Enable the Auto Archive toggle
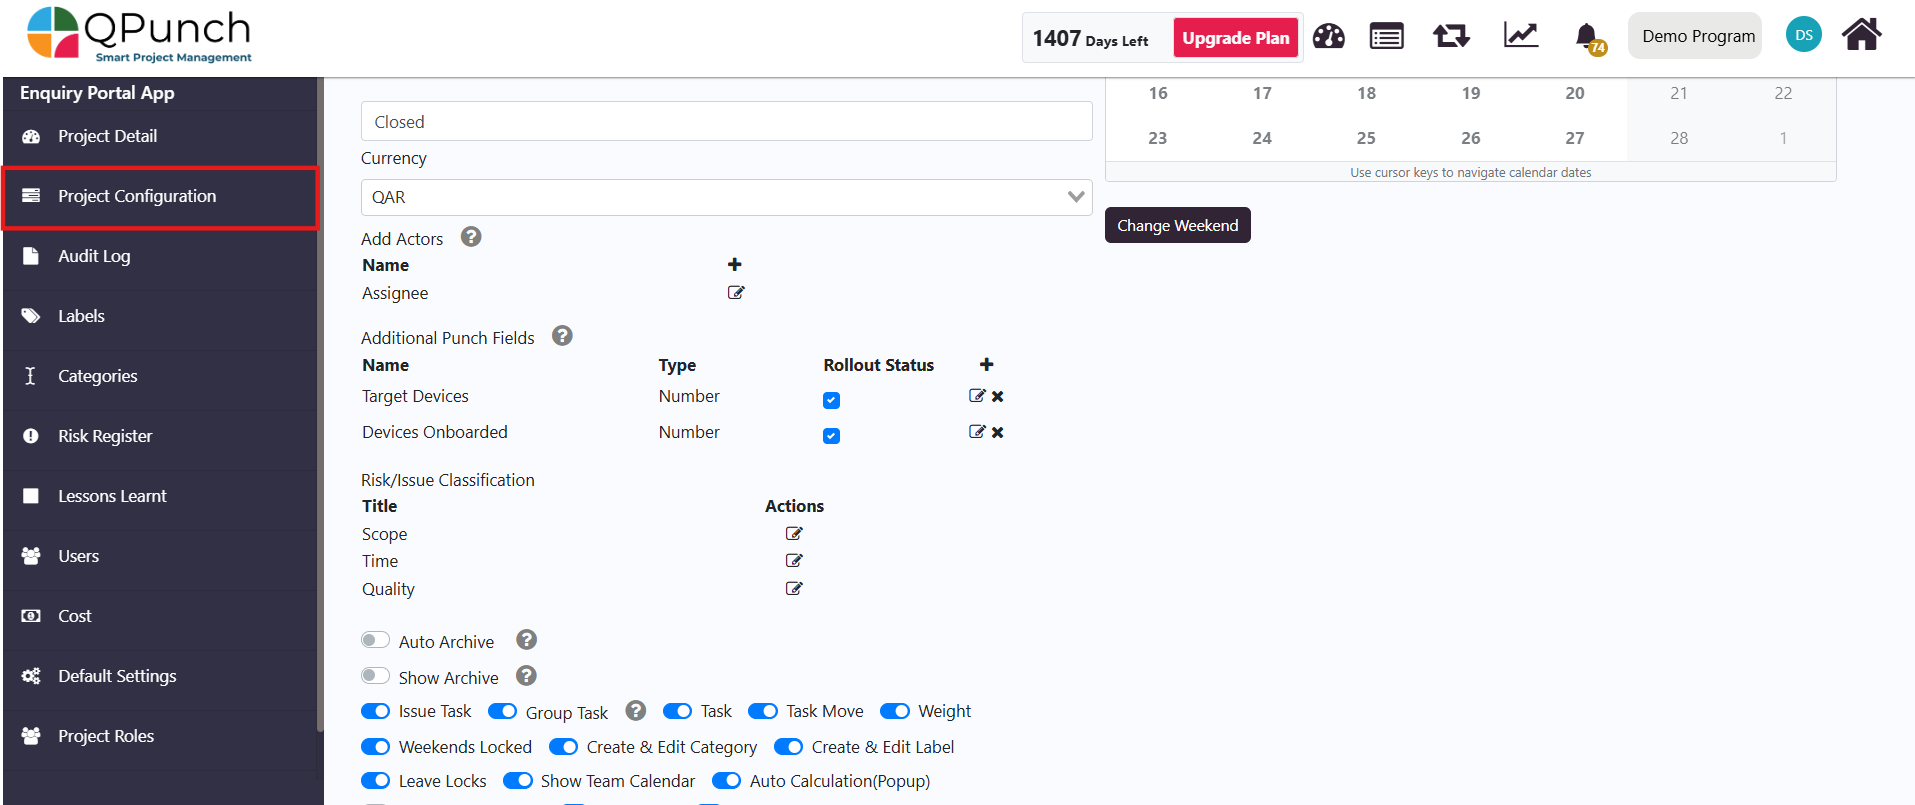 (376, 640)
